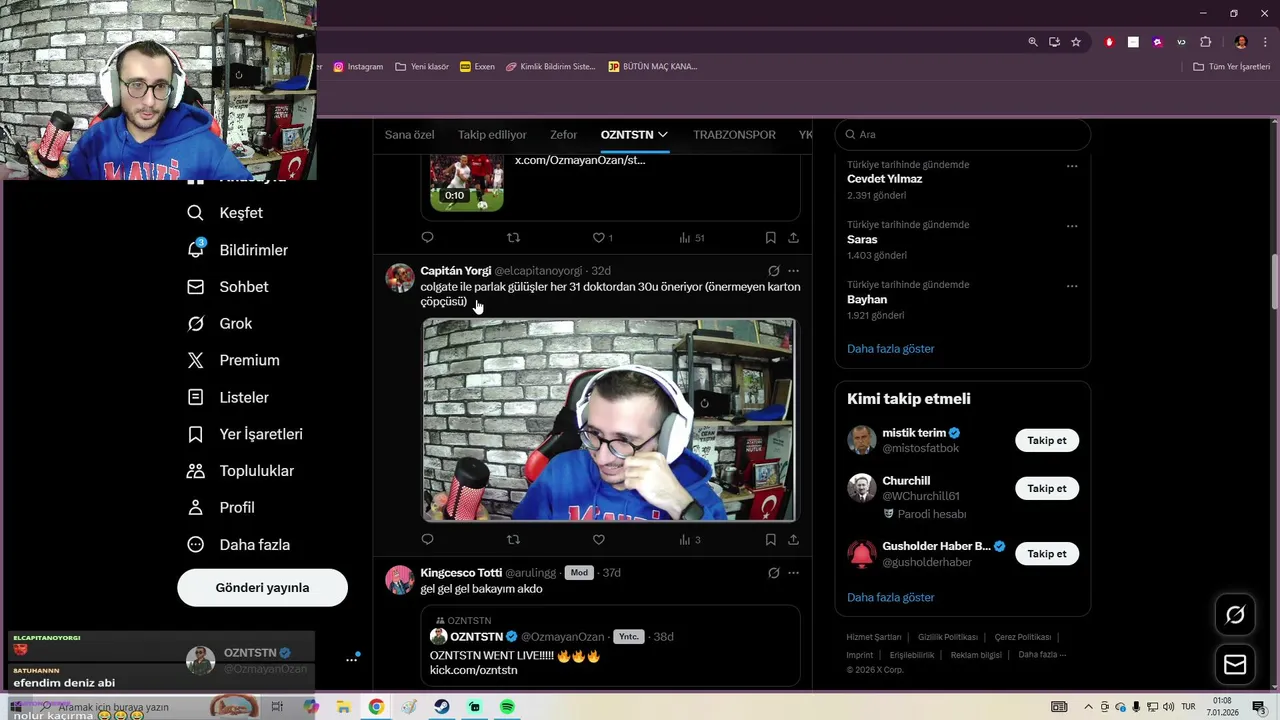Screen dimensions: 1280x720
Task: Open more options on Capitán Yorgi's post
Action: [x=793, y=271]
